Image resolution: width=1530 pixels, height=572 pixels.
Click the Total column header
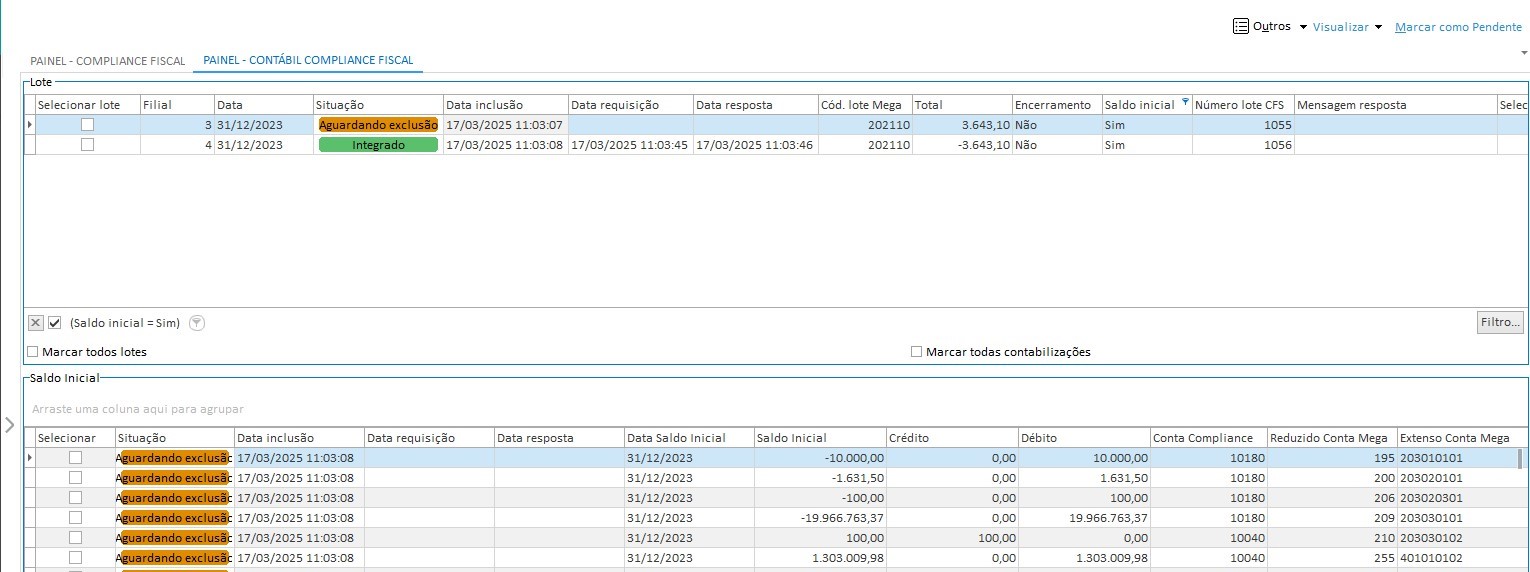[962, 105]
